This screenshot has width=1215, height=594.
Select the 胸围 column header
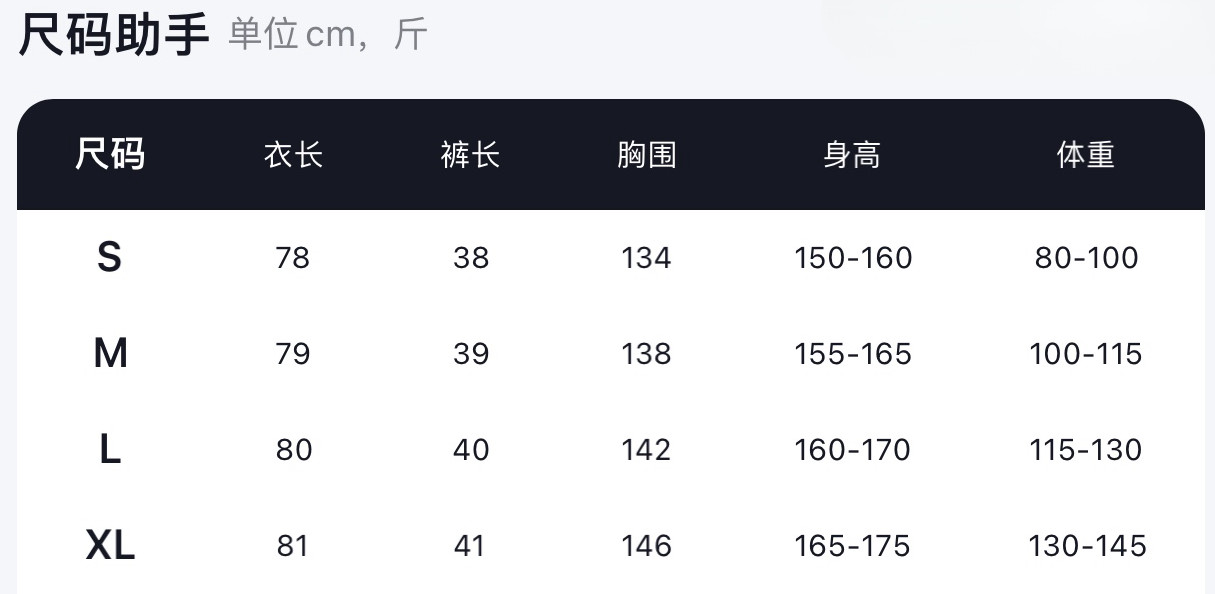click(x=647, y=154)
